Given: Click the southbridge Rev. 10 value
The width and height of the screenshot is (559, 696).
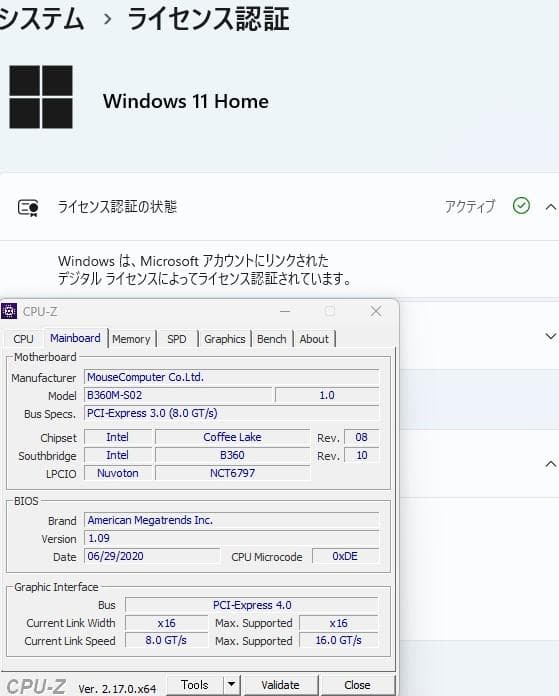Looking at the screenshot, I should tap(361, 455).
